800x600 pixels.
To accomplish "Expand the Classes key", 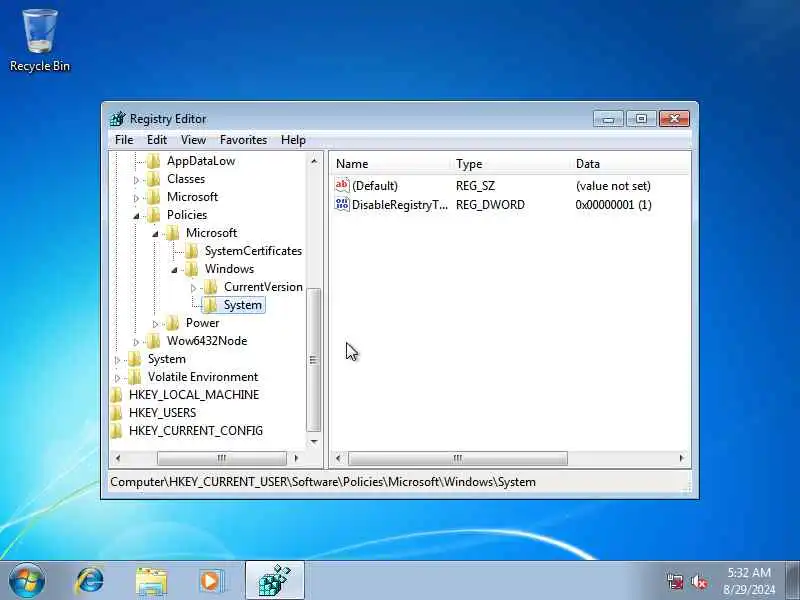I will pos(136,180).
